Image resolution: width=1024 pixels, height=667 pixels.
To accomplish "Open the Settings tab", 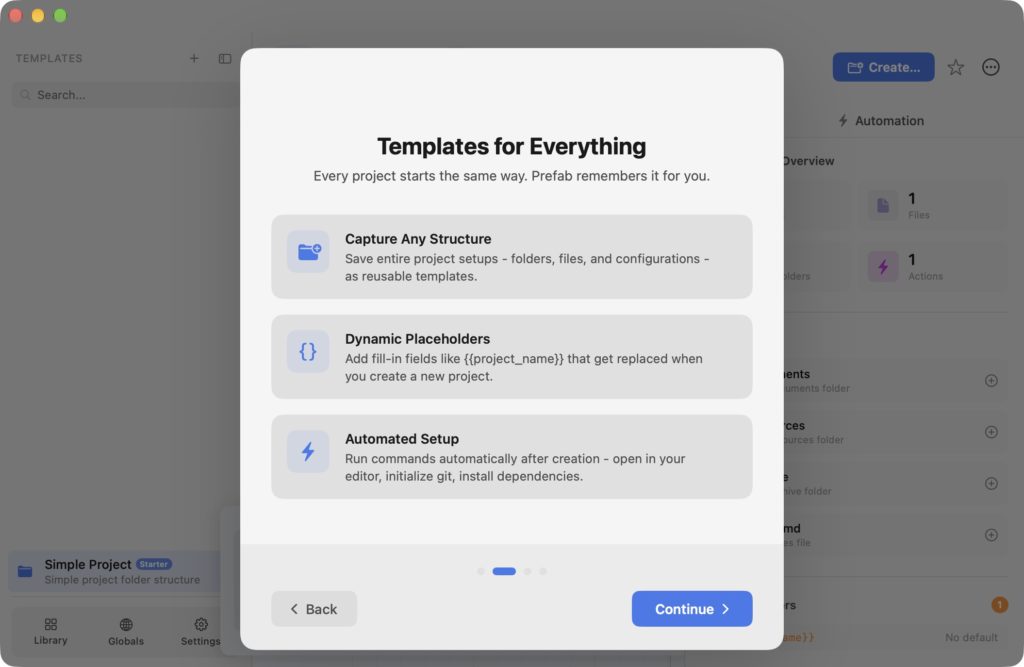I will click(200, 632).
